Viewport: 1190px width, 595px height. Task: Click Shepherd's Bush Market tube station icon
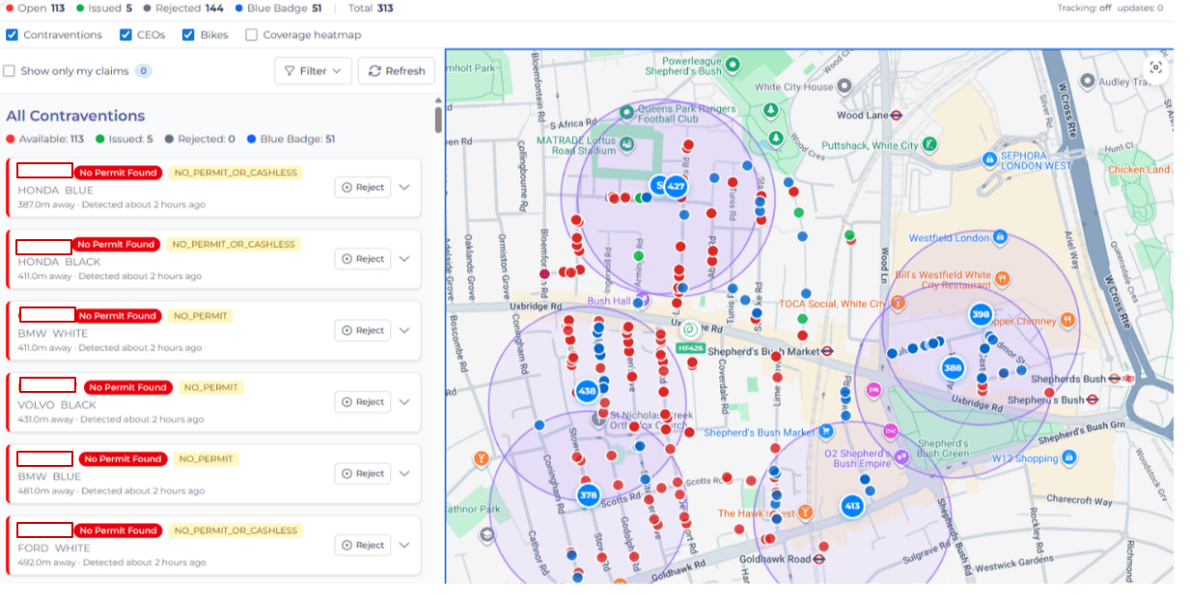pyautogui.click(x=828, y=351)
